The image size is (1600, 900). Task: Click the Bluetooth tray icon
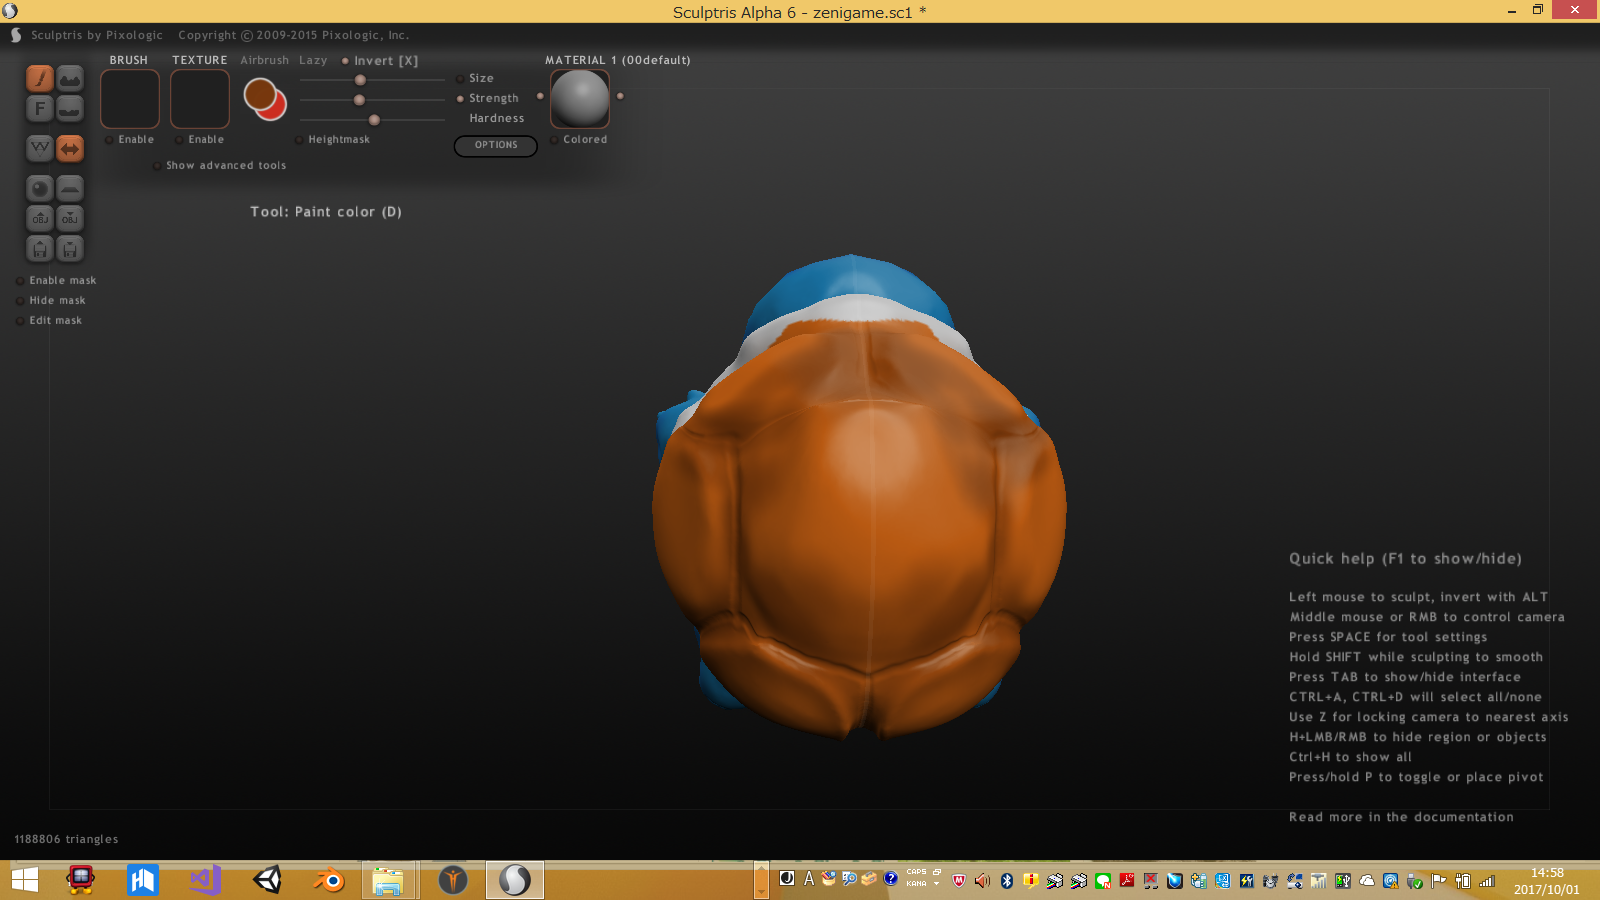1007,881
